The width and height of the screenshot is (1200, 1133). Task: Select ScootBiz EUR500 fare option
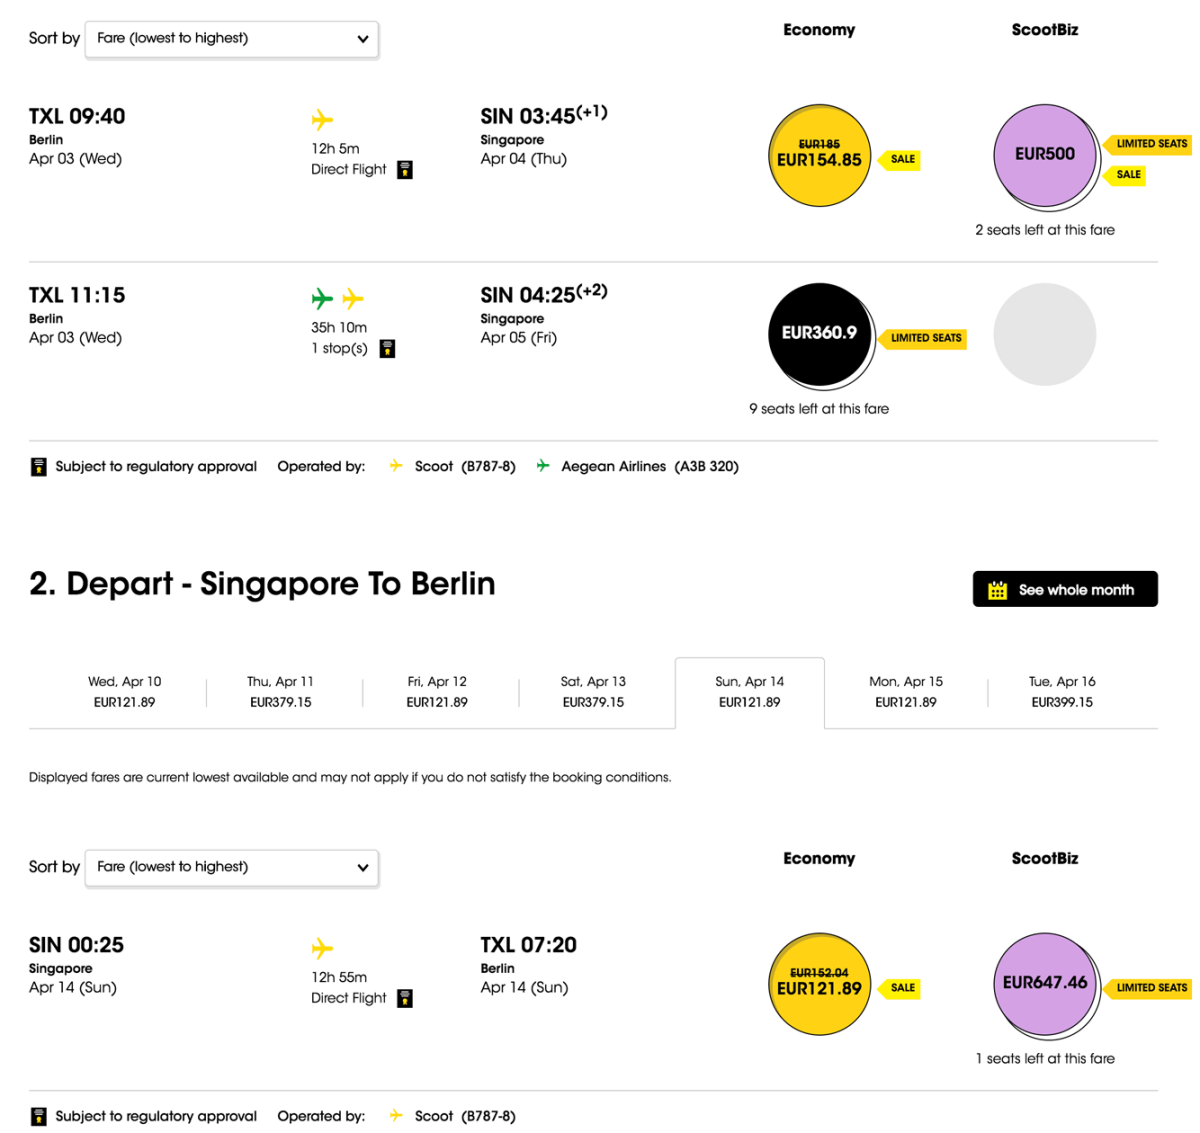[x=1044, y=155]
